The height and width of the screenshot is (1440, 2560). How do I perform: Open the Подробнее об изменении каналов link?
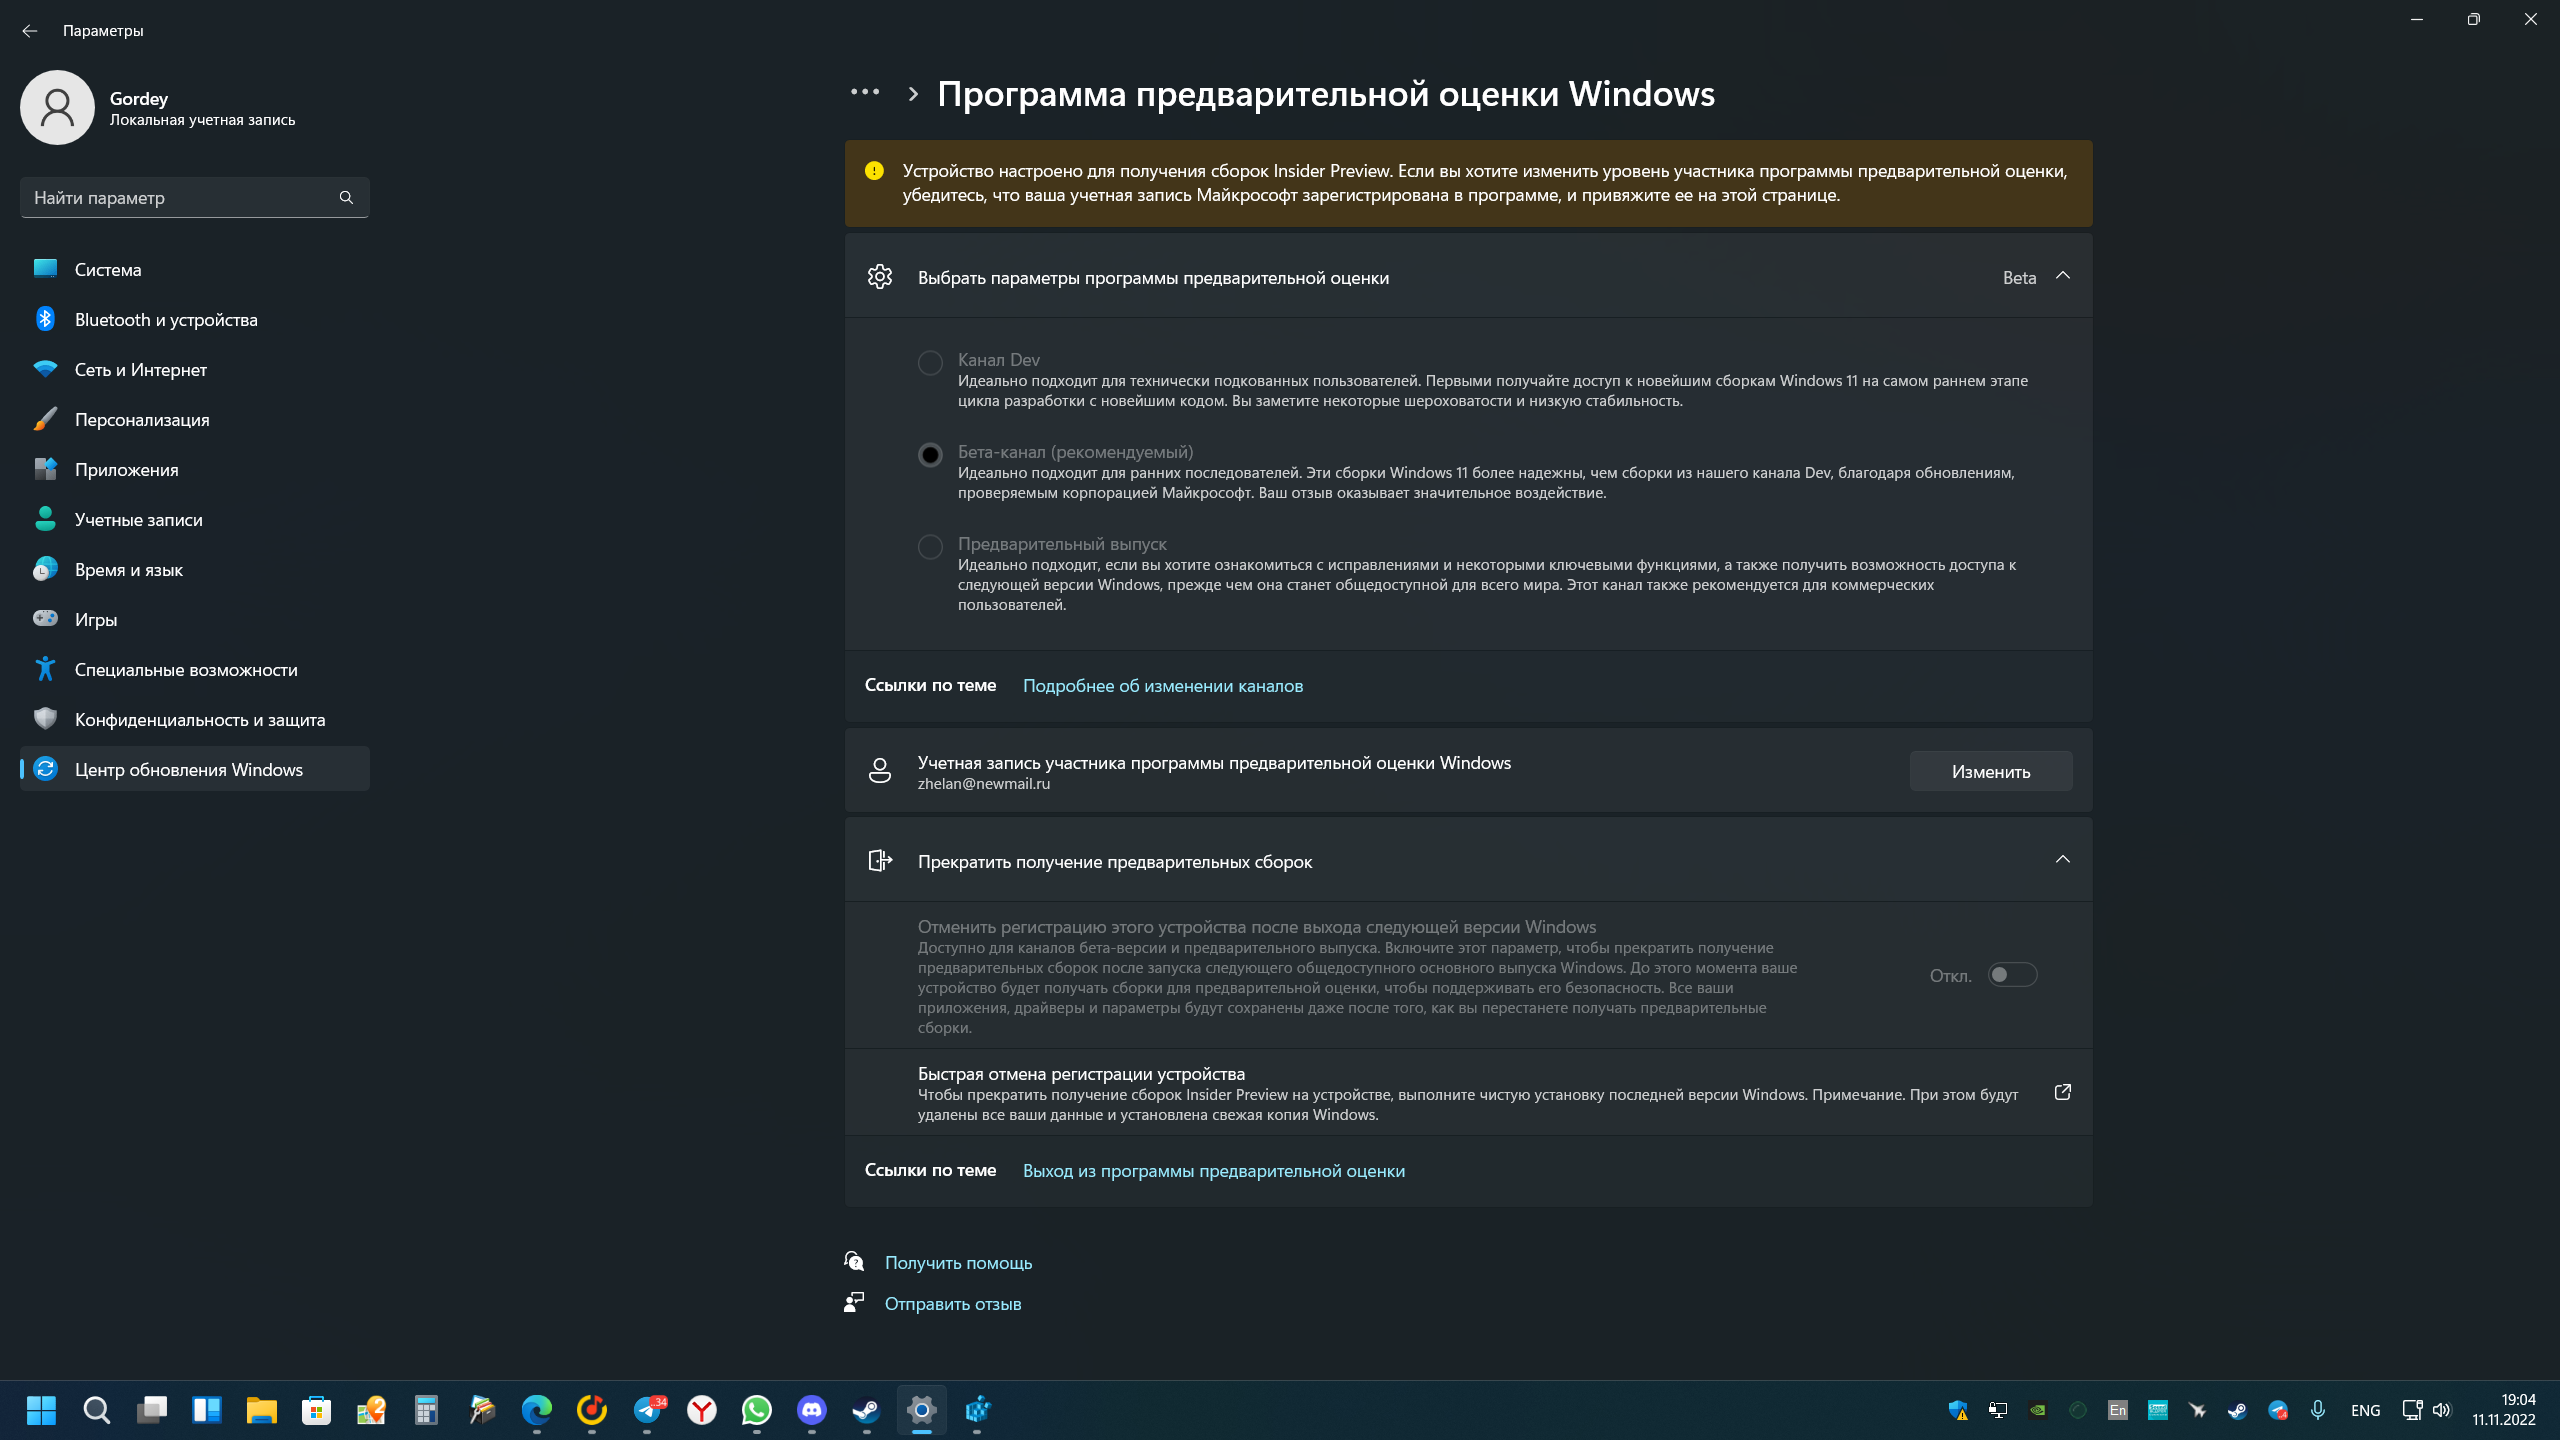click(x=1162, y=686)
